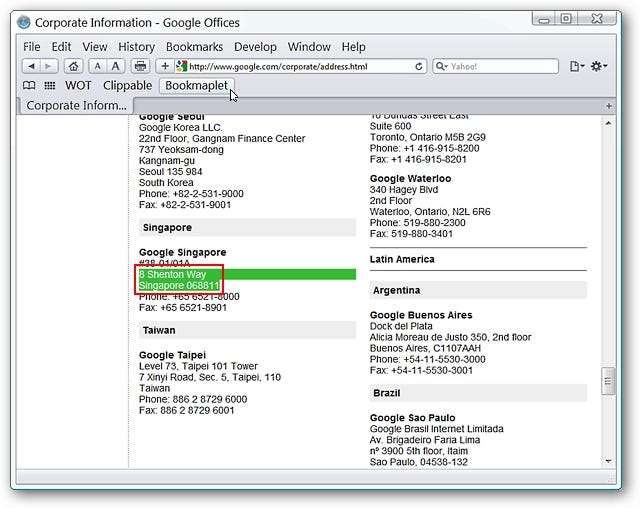
Task: Click the WOT bookmark bar item
Action: [x=78, y=86]
